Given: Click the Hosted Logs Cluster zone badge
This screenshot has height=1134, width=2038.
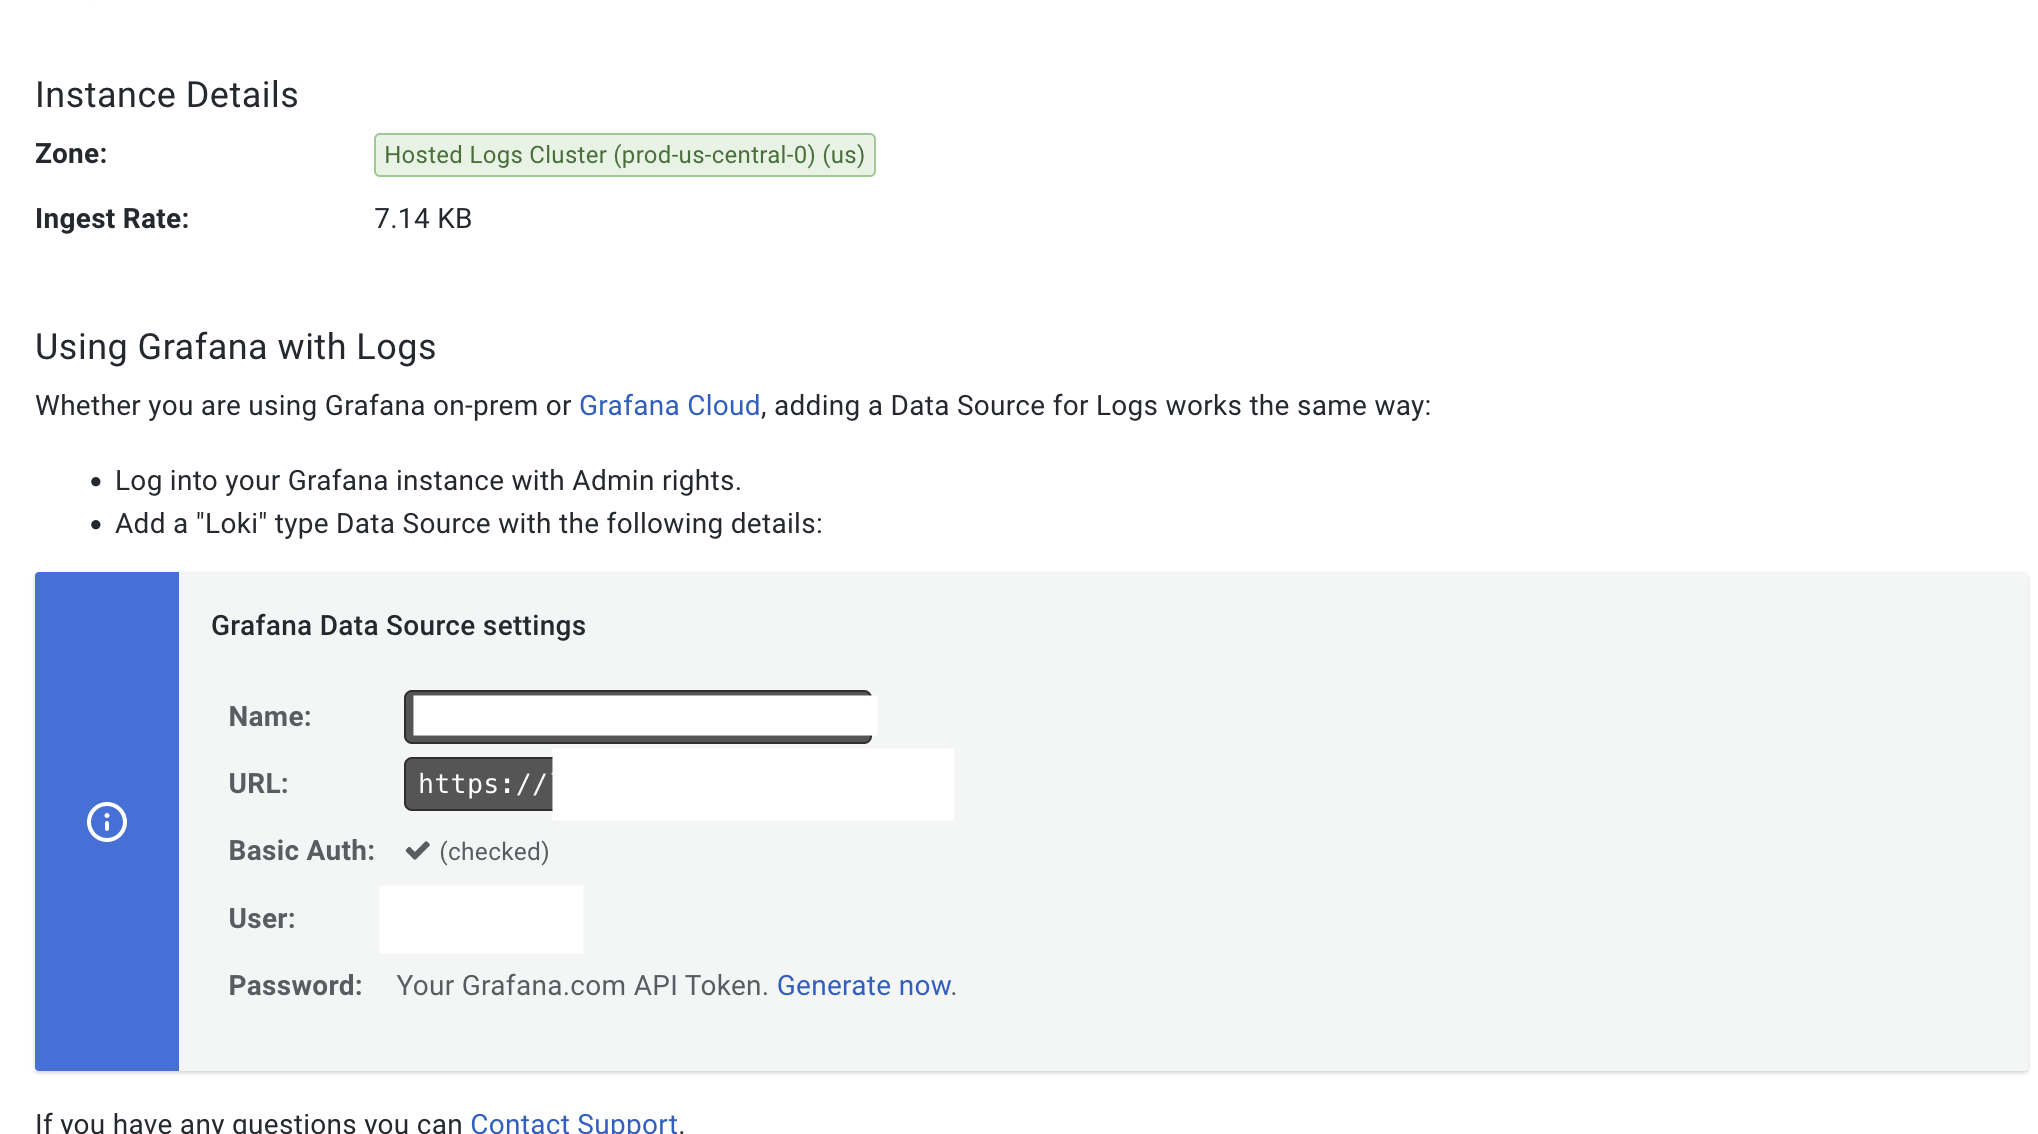Looking at the screenshot, I should click(x=624, y=155).
